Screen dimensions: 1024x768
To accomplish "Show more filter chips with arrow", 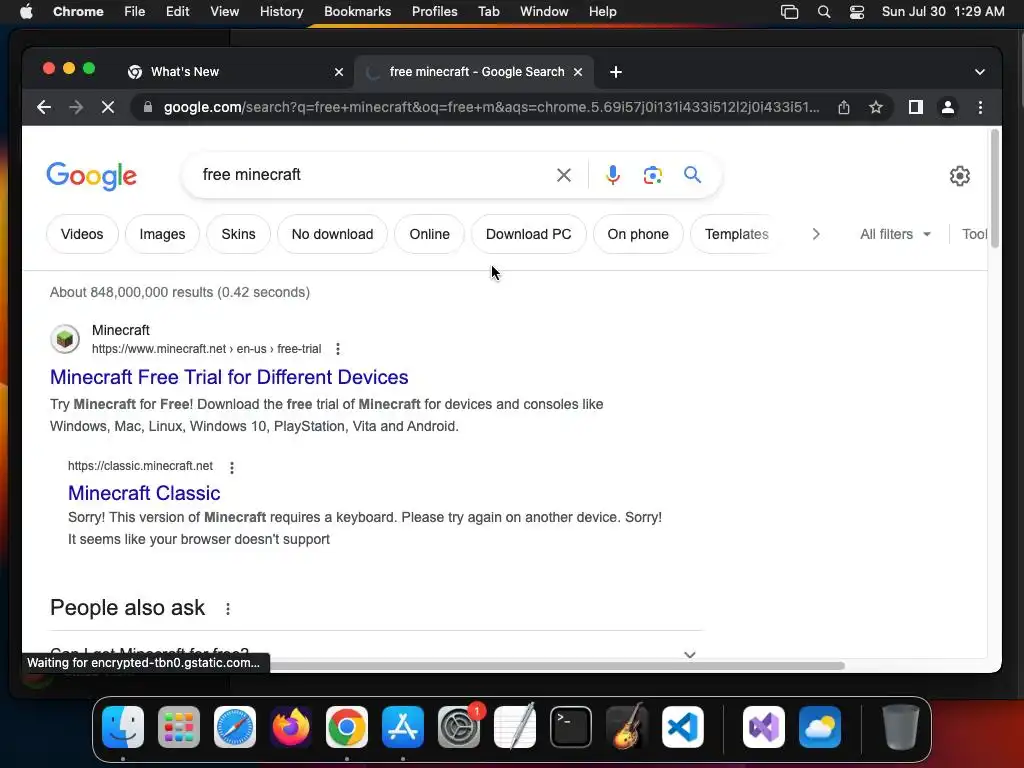I will [x=816, y=234].
